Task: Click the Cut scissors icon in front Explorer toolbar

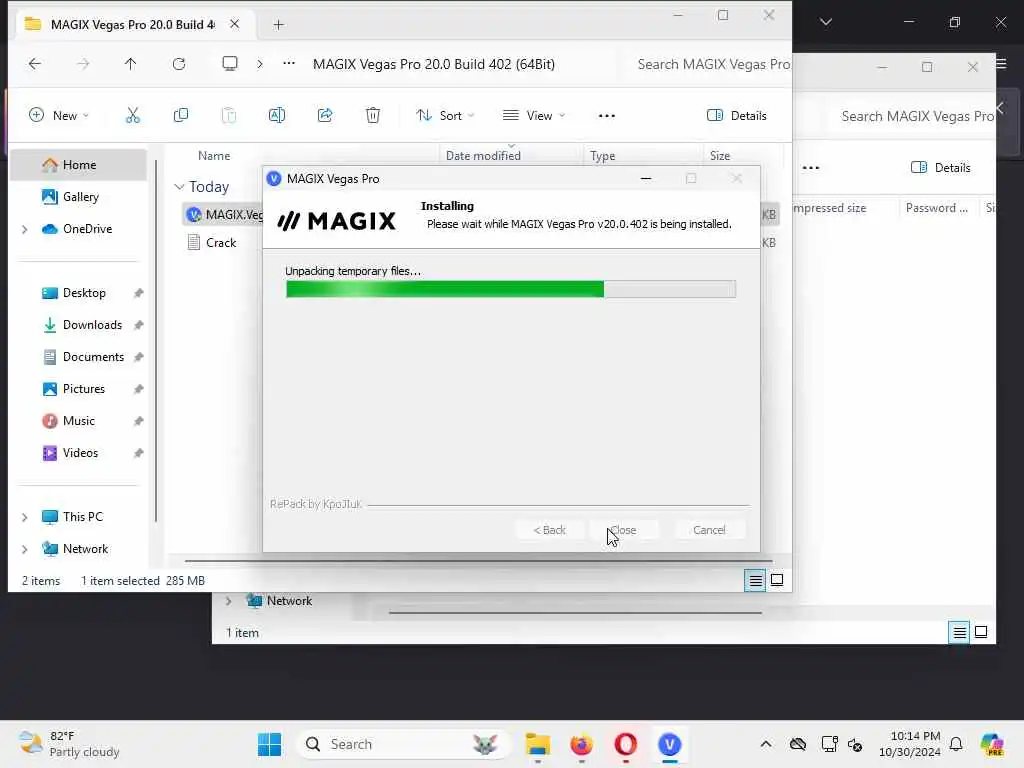Action: [x=133, y=116]
